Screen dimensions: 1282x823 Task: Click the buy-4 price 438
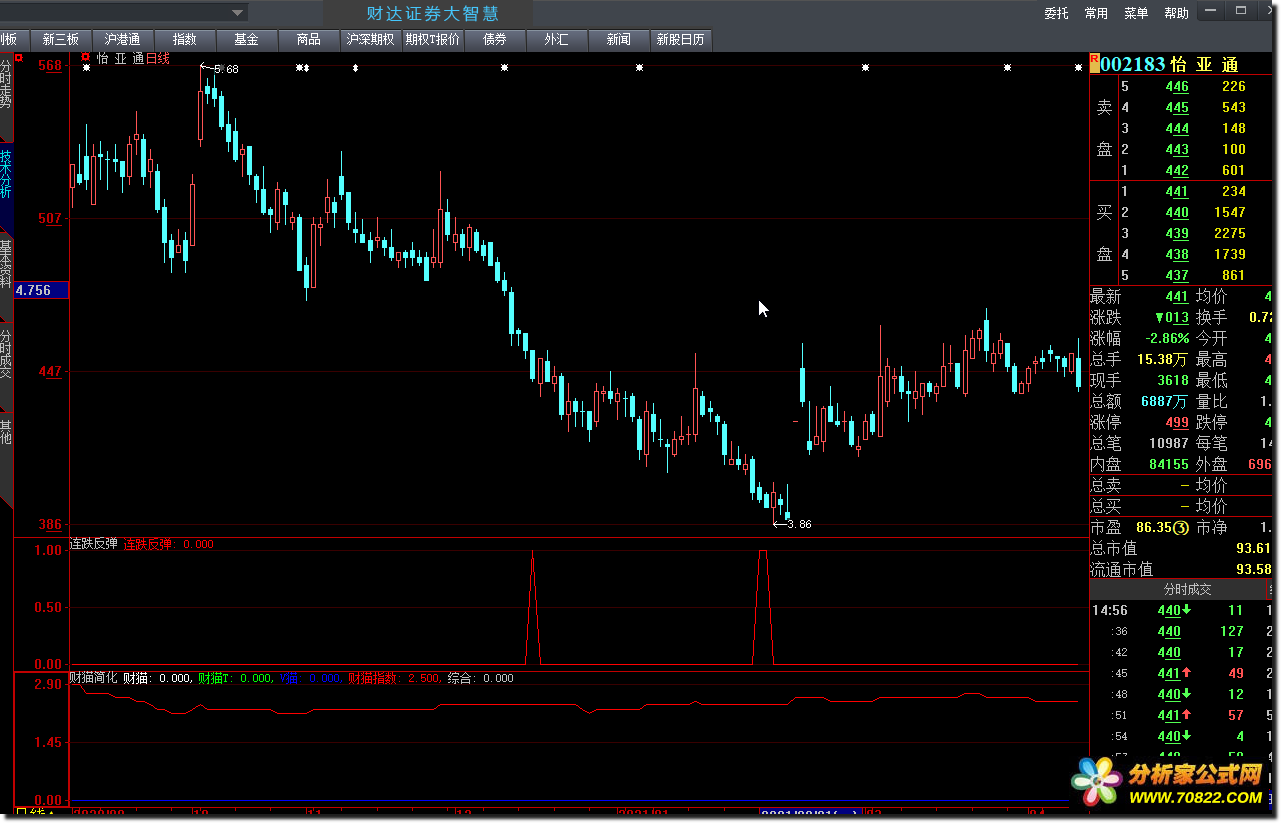(x=1177, y=254)
